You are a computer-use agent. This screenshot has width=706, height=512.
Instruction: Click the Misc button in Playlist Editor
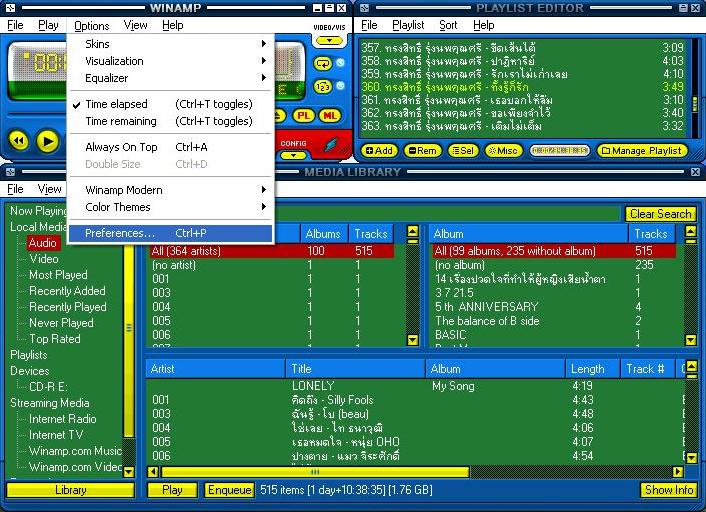(503, 151)
